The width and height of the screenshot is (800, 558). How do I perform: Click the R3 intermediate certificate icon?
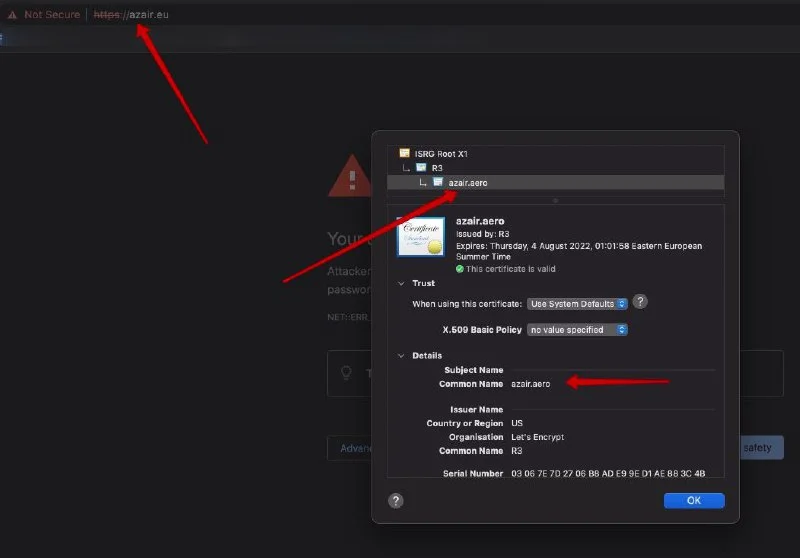[421, 168]
